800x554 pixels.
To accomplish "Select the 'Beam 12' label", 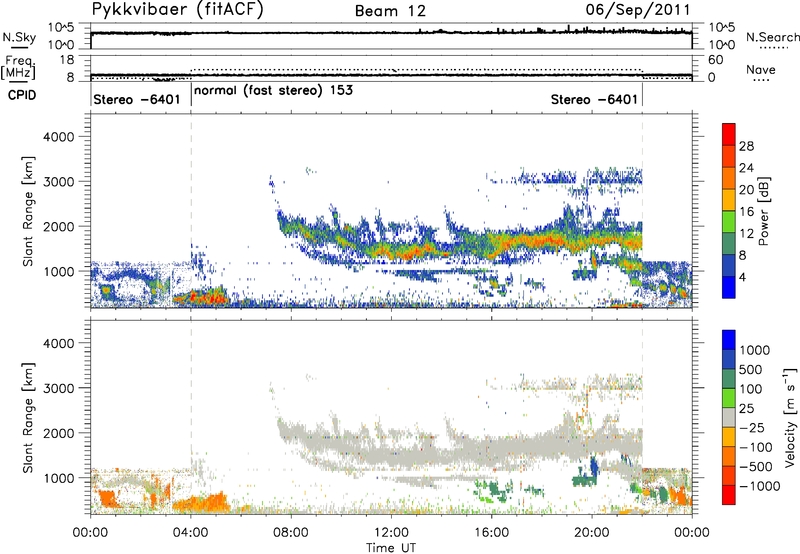I will (390, 11).
